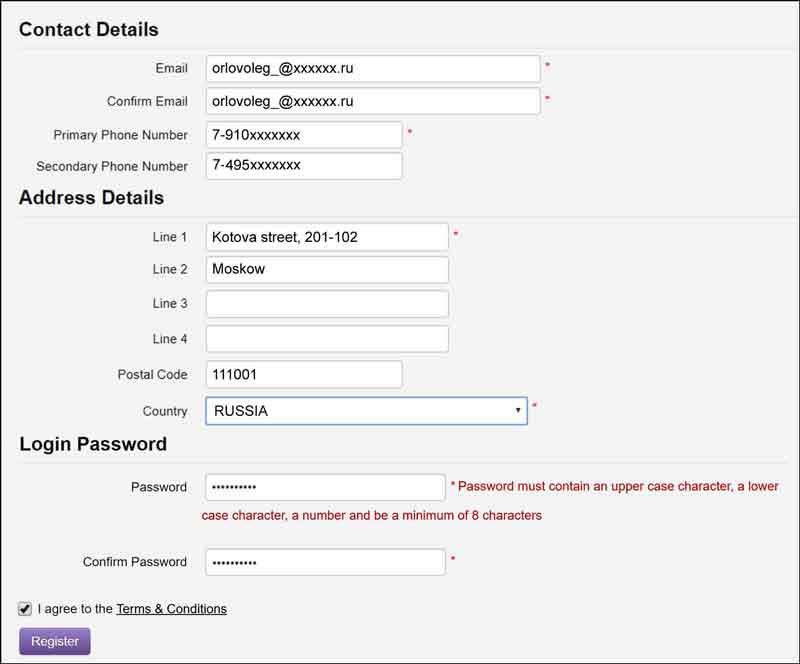Open the Terms & Conditions link
Viewport: 800px width, 664px height.
[x=171, y=609]
